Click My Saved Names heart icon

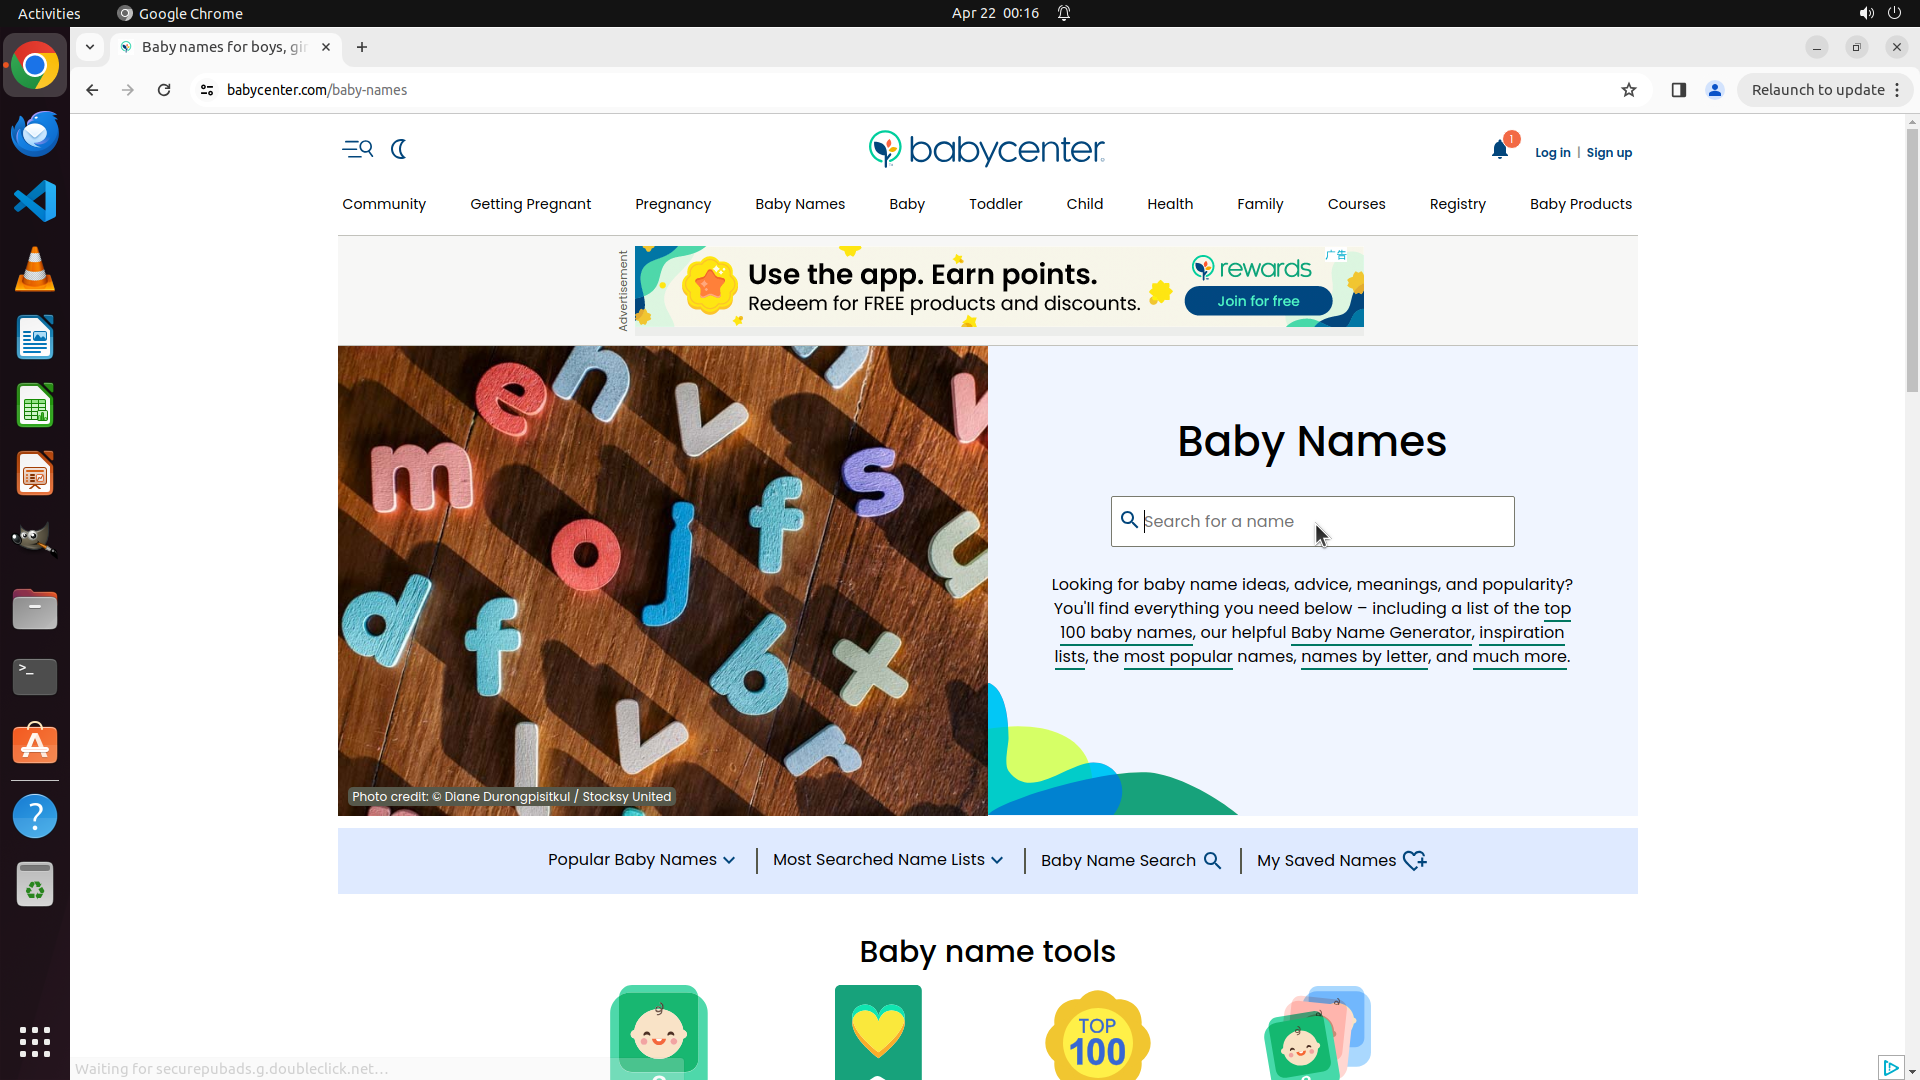click(x=1414, y=861)
